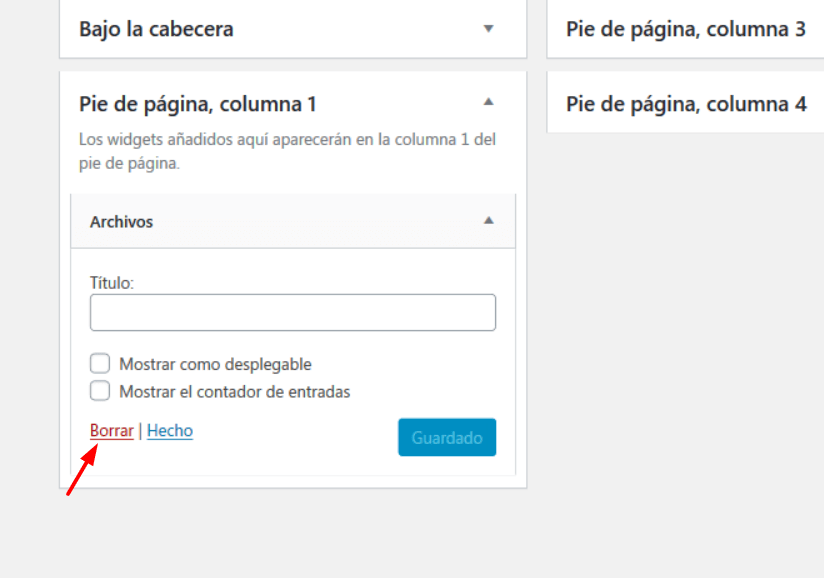
Task: Collapse Pie de página, columna 1 arrow
Action: (488, 101)
